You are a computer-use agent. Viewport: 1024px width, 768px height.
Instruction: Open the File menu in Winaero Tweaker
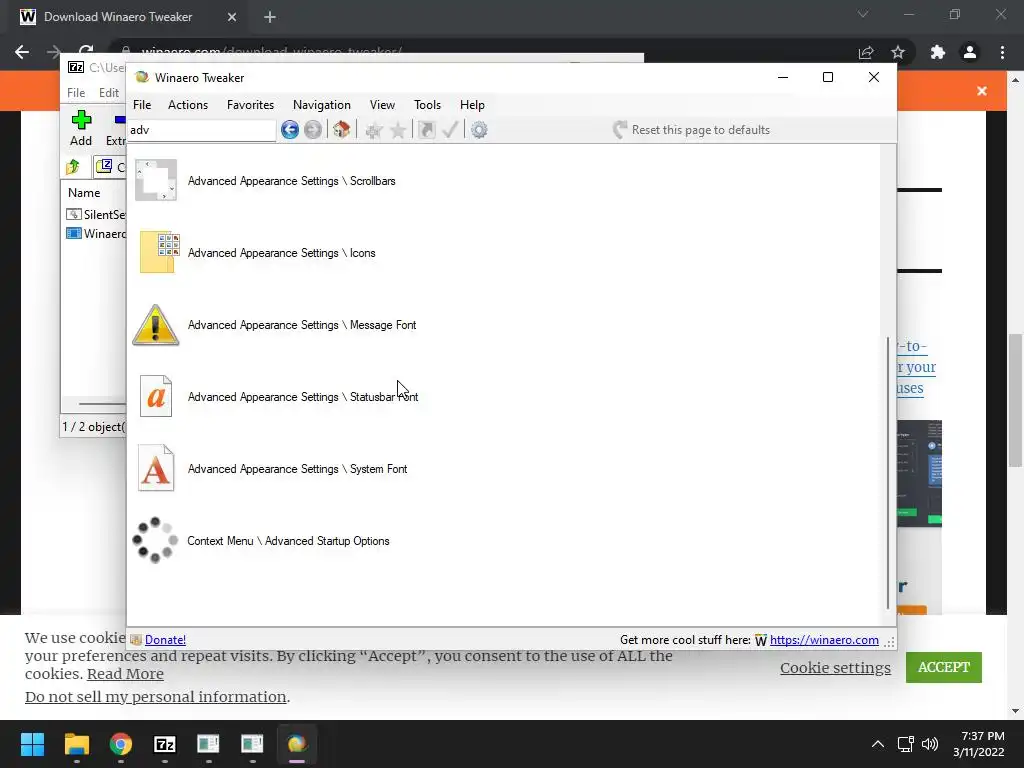point(142,104)
